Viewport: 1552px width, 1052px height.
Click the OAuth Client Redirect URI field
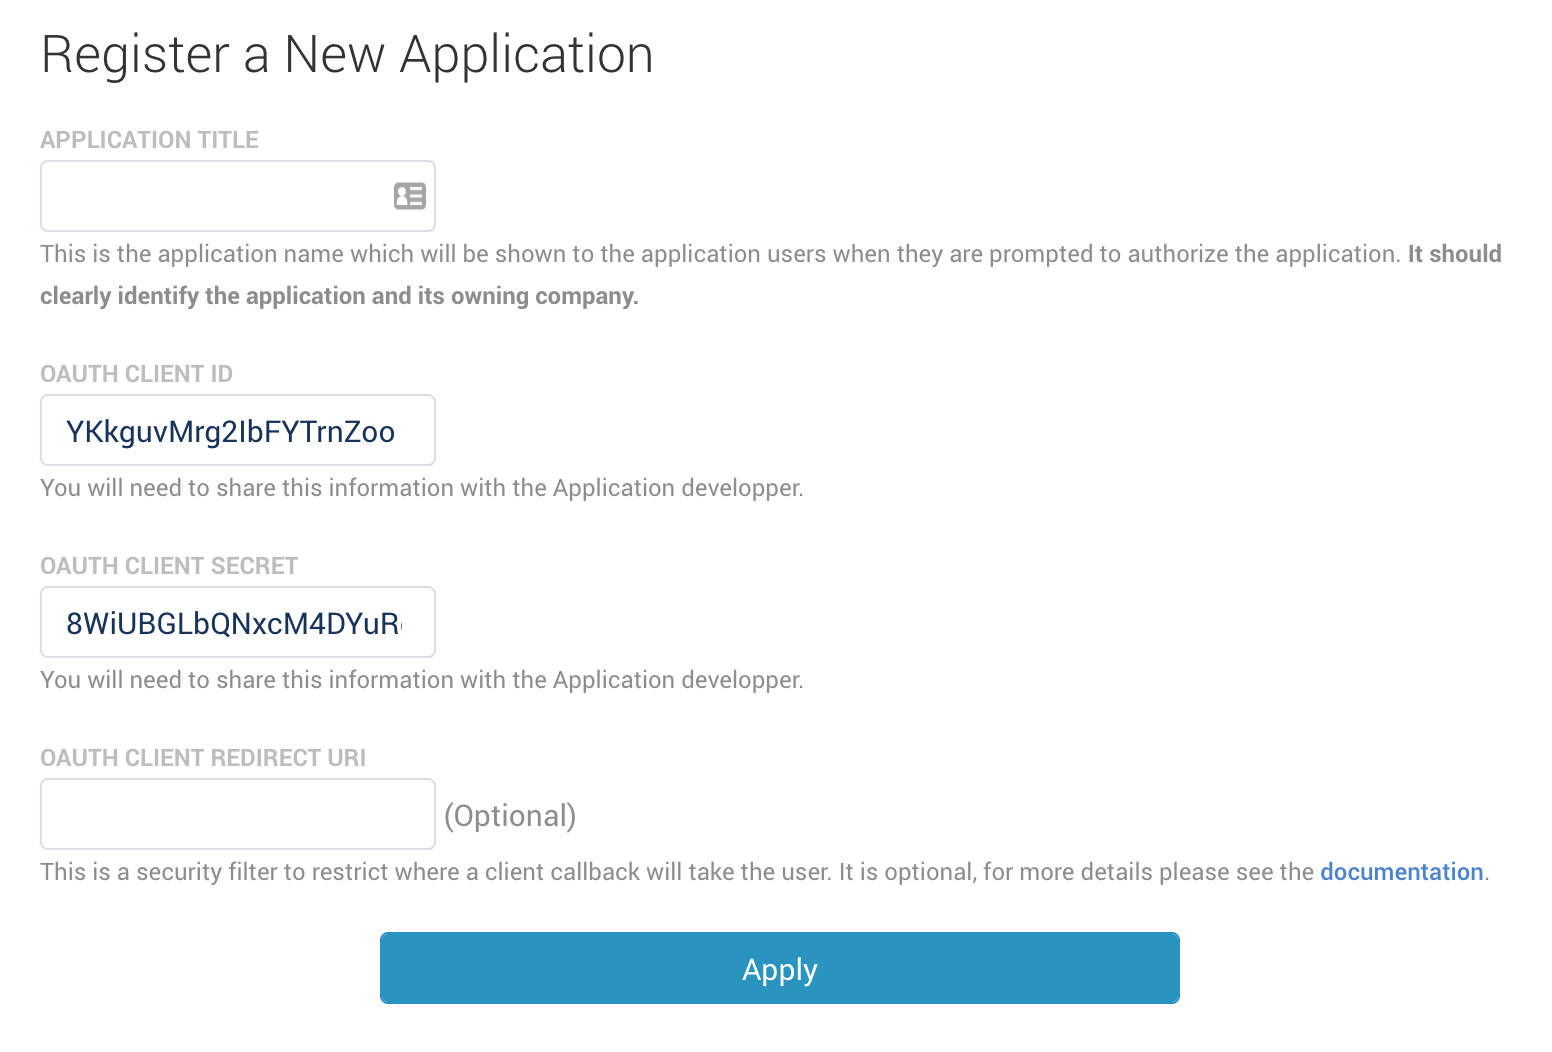point(238,814)
